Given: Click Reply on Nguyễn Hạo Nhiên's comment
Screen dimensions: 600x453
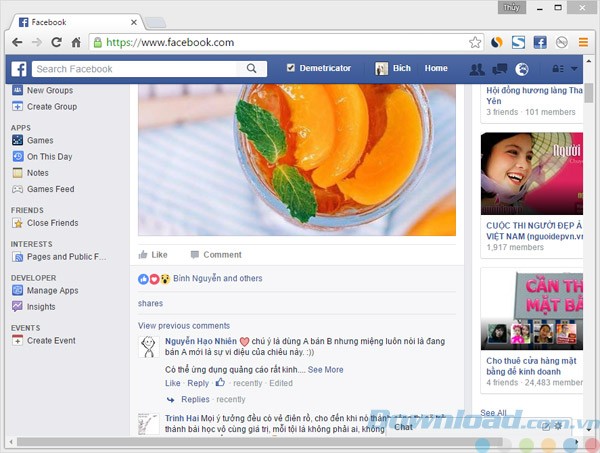Looking at the screenshot, I should [x=198, y=383].
